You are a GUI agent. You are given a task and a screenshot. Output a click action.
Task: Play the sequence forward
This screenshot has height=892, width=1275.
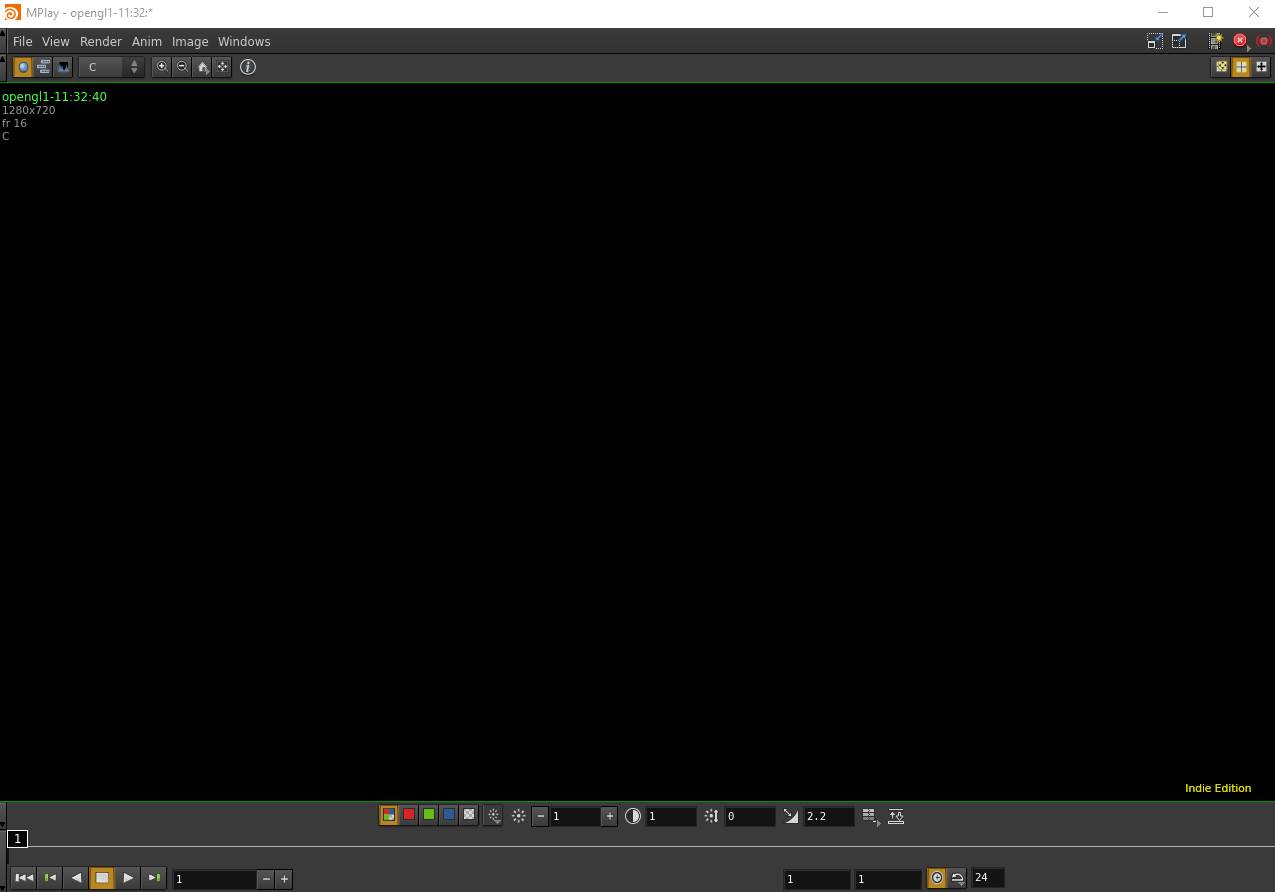pyautogui.click(x=128, y=878)
